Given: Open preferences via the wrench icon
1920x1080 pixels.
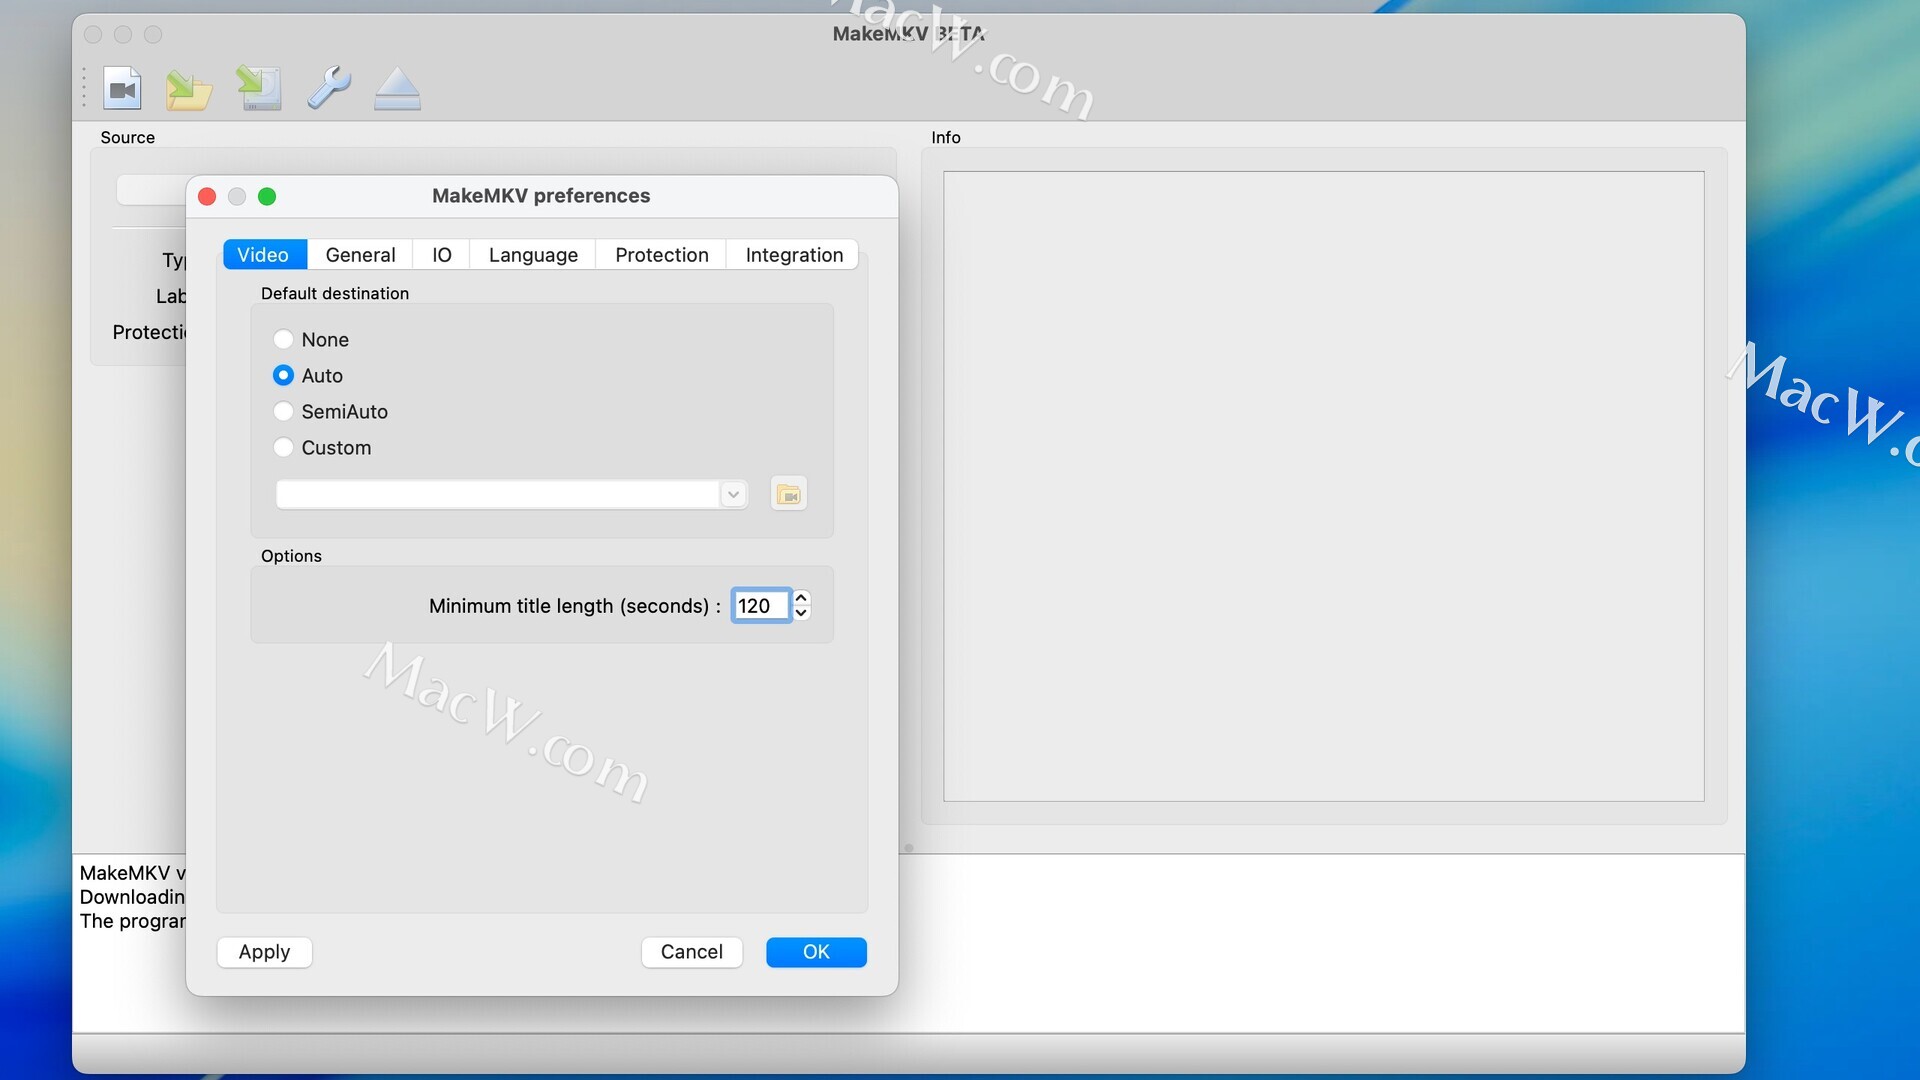Looking at the screenshot, I should click(328, 88).
